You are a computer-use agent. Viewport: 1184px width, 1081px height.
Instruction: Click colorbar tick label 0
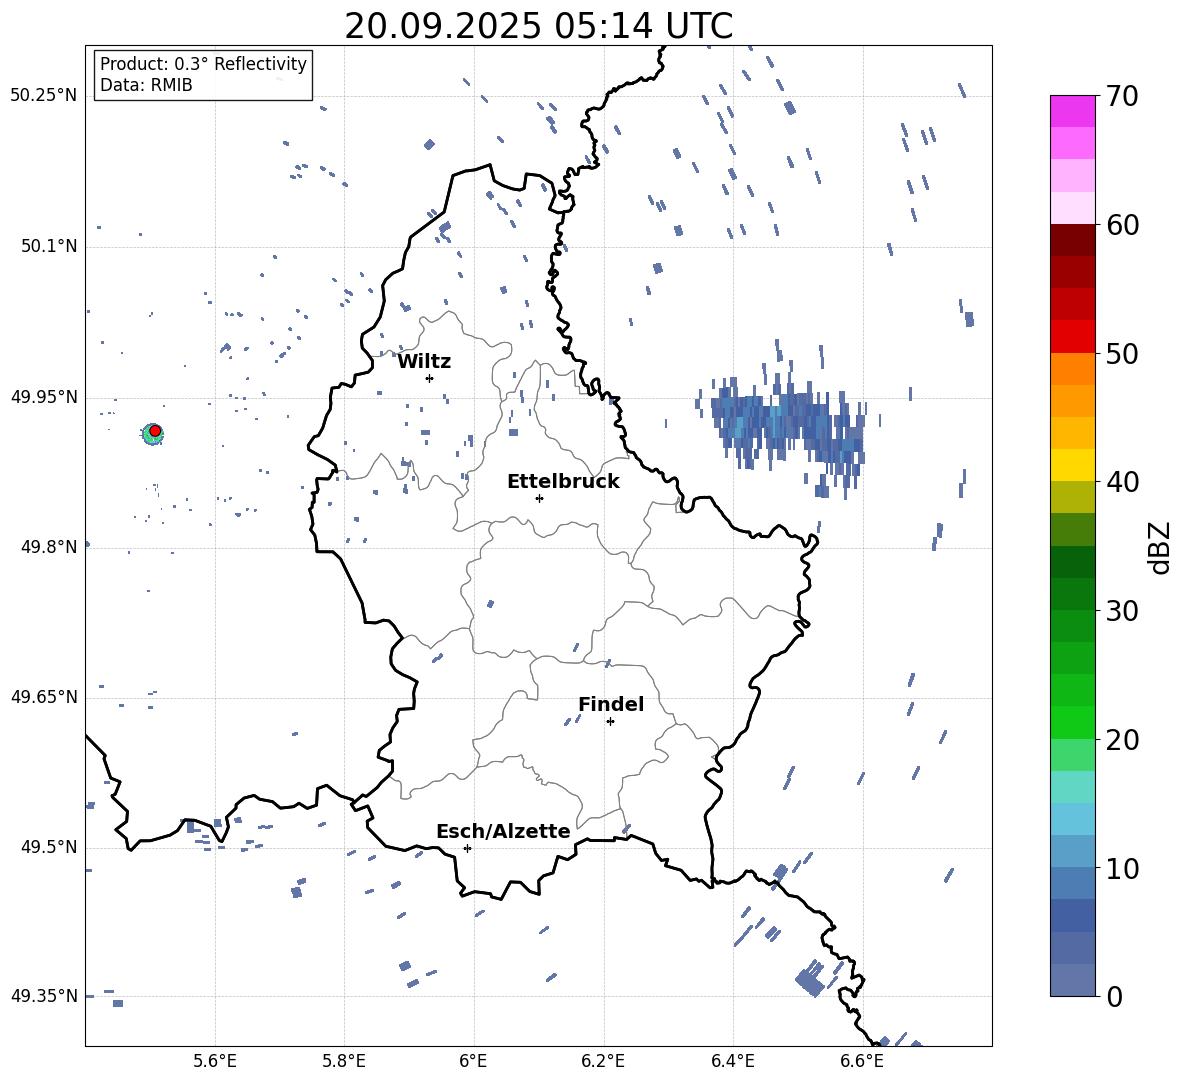1114,996
